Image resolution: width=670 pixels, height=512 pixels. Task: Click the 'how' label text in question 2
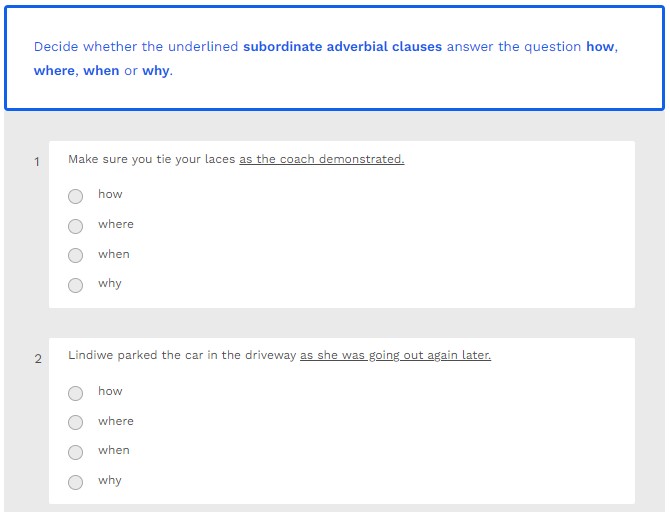point(110,391)
